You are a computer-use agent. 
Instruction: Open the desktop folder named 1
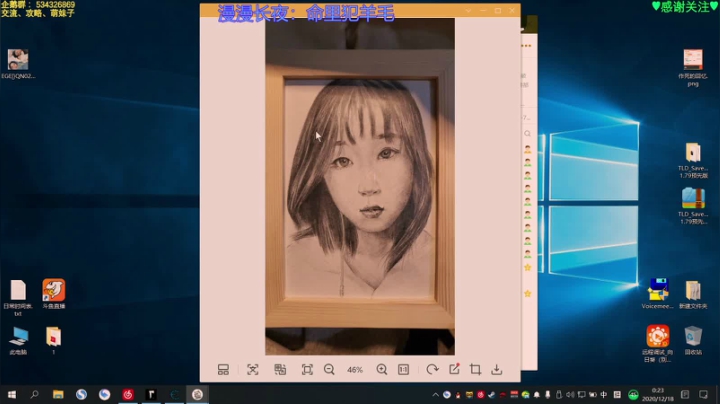(54, 340)
